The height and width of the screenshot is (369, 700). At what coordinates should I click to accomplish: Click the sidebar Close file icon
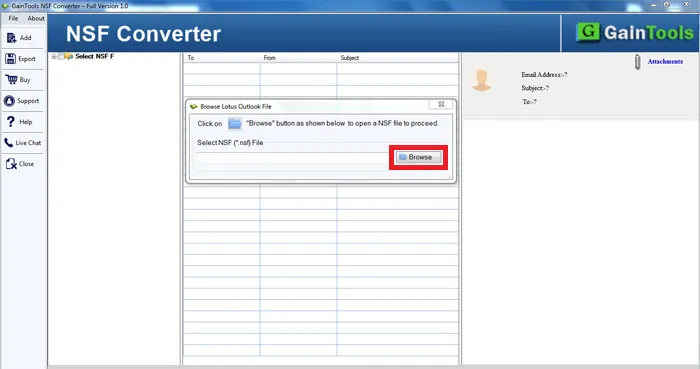(x=11, y=164)
